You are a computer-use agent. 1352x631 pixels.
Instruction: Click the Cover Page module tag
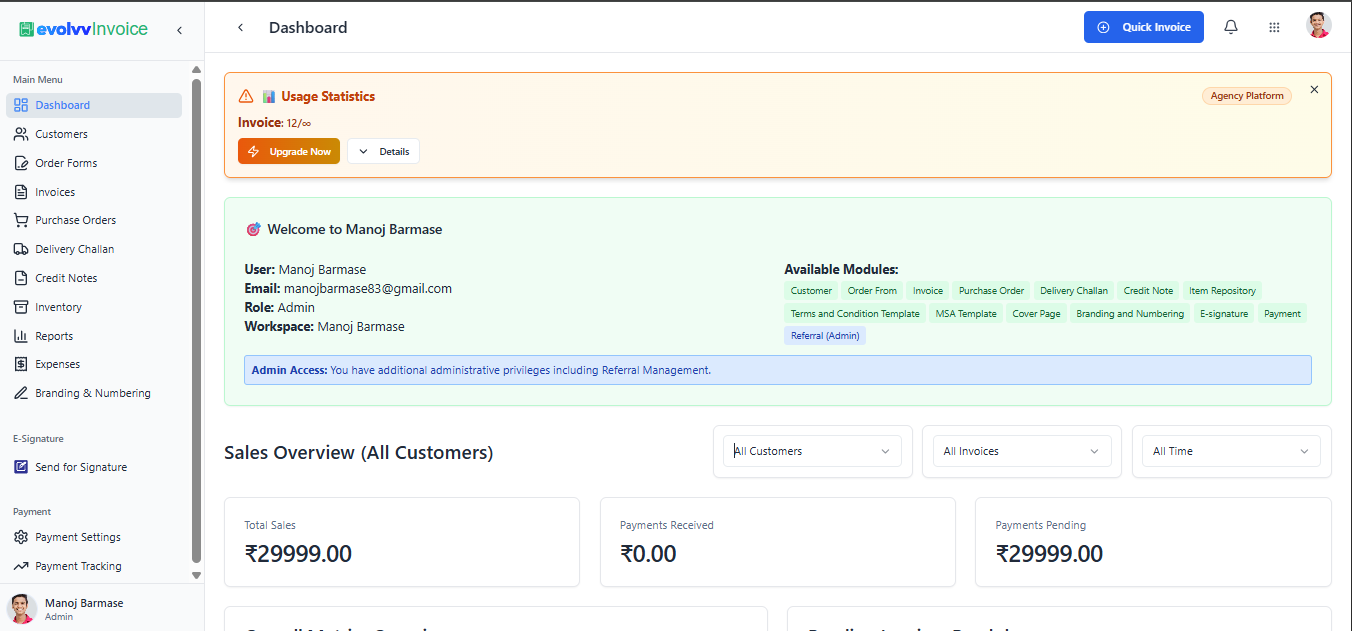(x=1036, y=314)
